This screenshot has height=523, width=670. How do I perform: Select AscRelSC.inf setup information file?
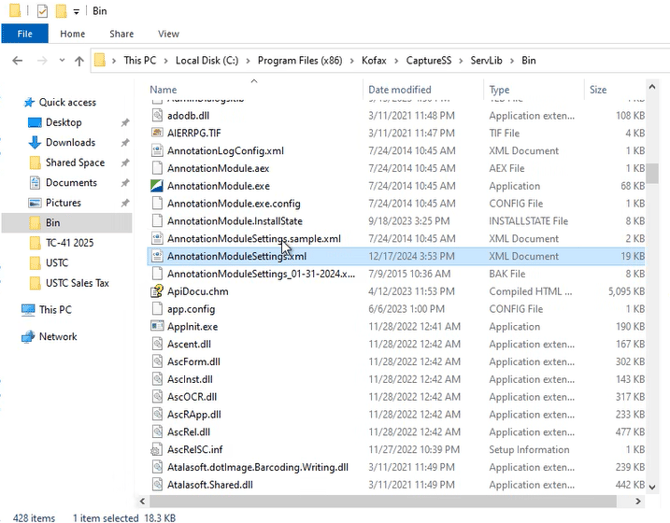tap(195, 449)
